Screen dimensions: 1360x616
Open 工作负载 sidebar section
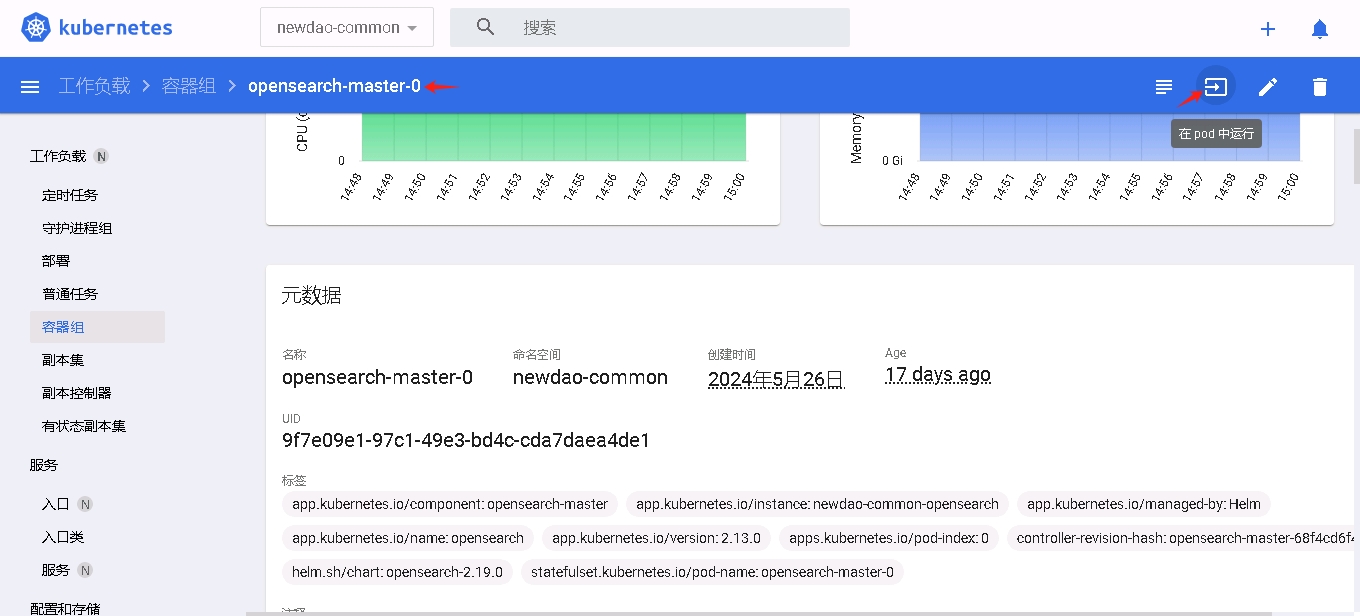tap(58, 156)
